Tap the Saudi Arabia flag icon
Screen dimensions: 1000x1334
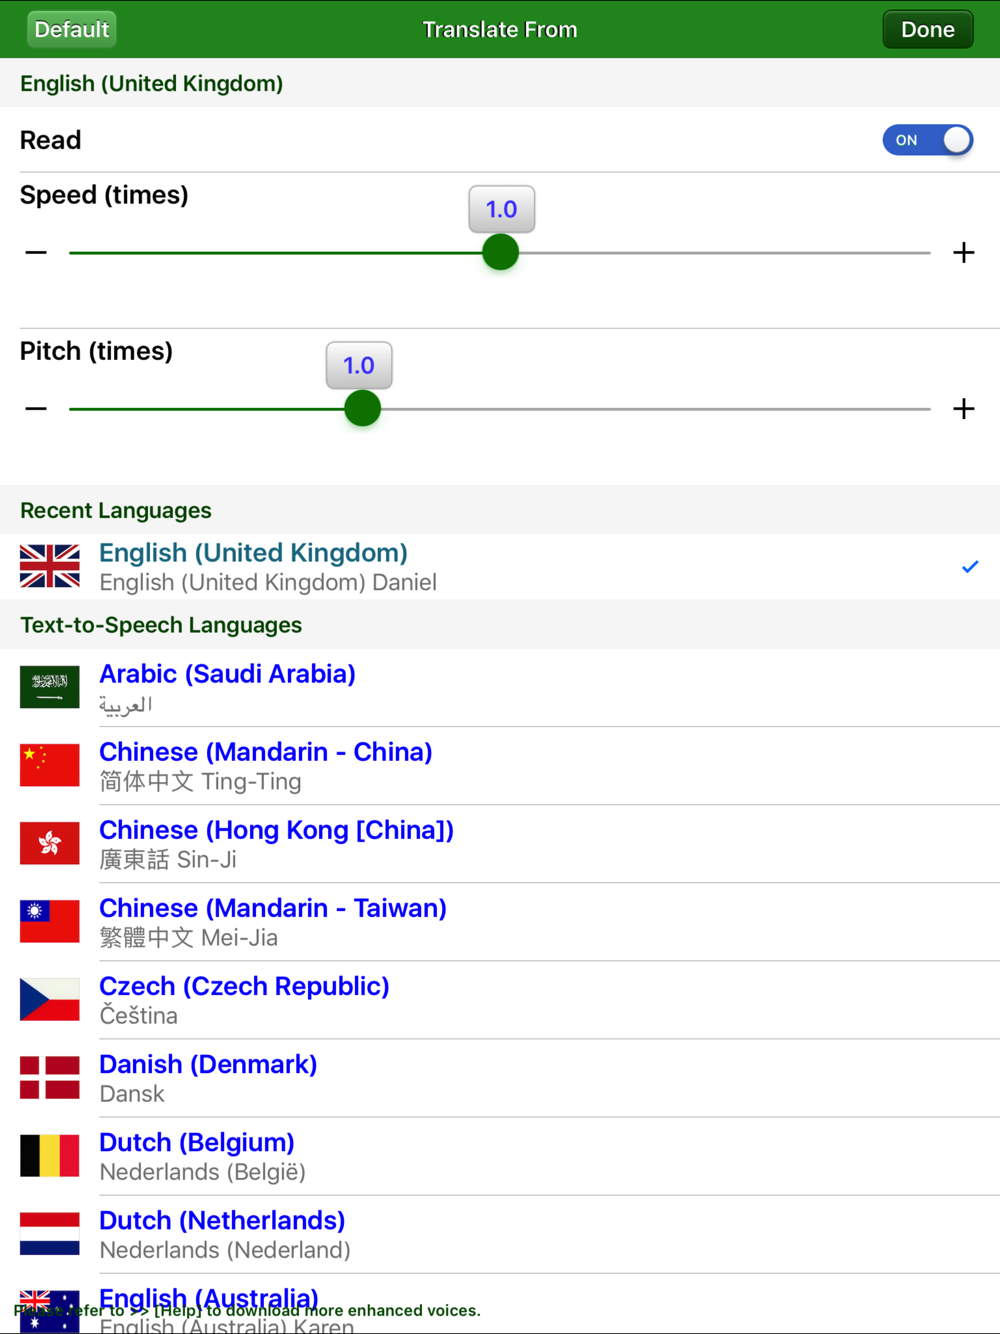coord(50,687)
